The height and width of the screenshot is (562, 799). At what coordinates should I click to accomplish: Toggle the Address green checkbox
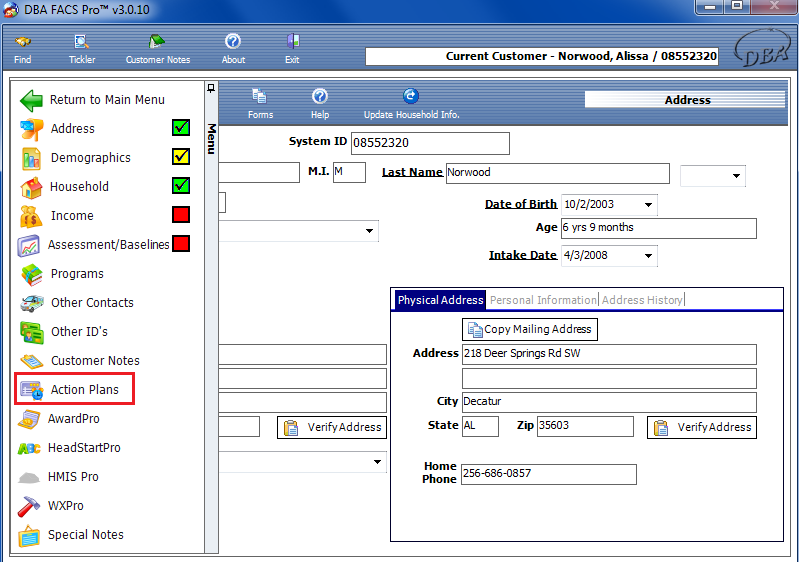tap(181, 127)
